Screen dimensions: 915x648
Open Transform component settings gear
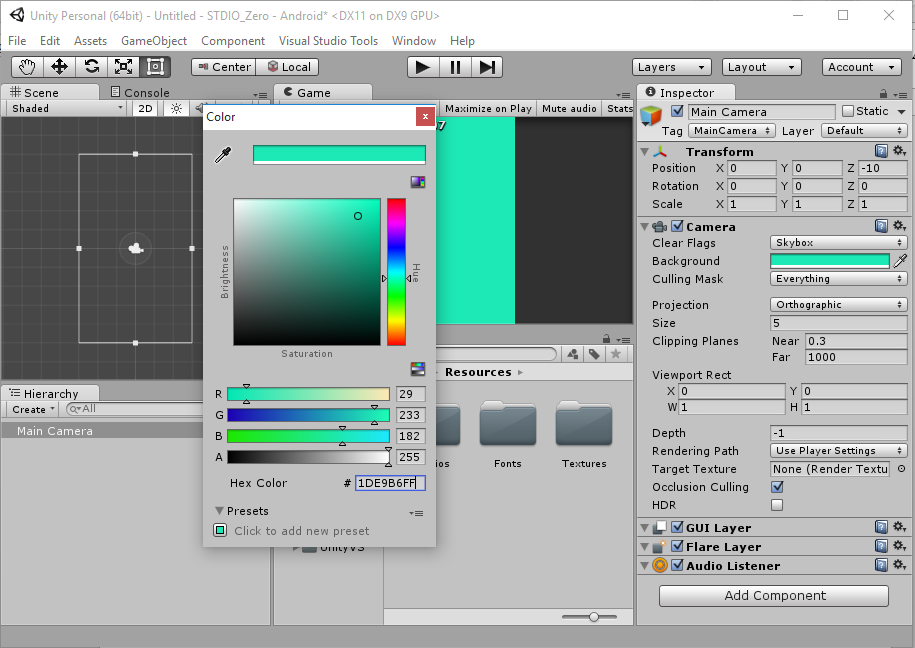tap(899, 151)
